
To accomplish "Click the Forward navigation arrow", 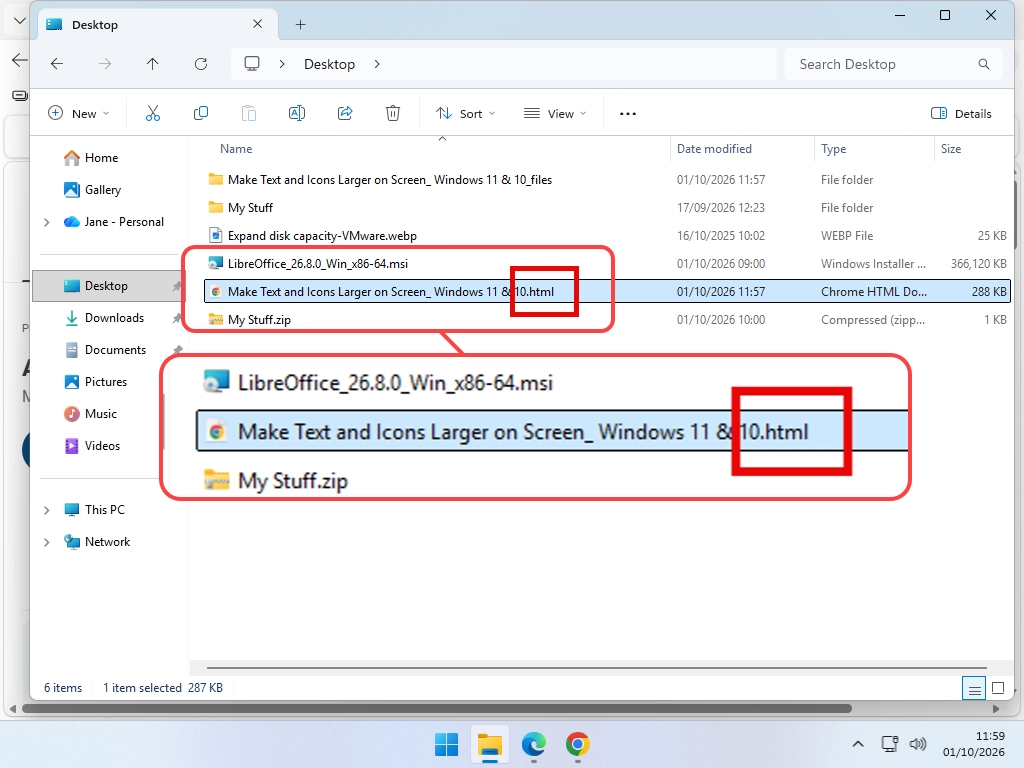I will tap(104, 64).
